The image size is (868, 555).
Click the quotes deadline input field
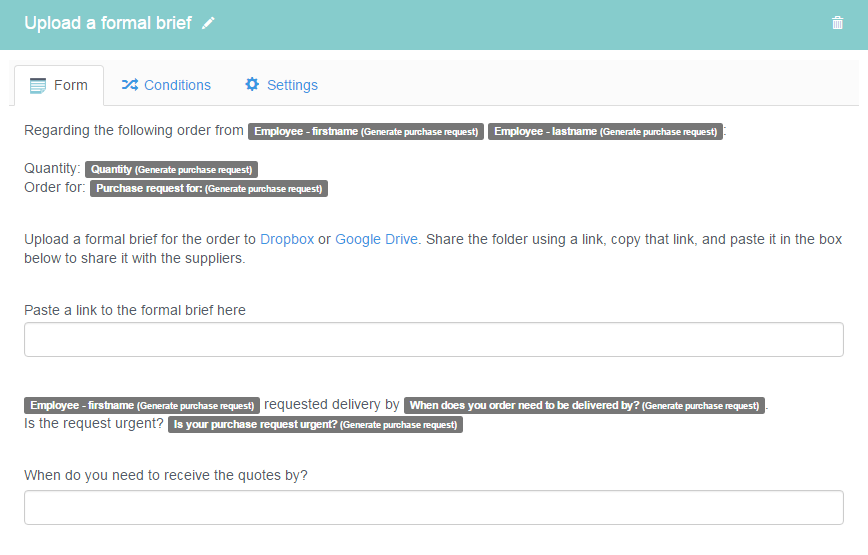coord(433,507)
